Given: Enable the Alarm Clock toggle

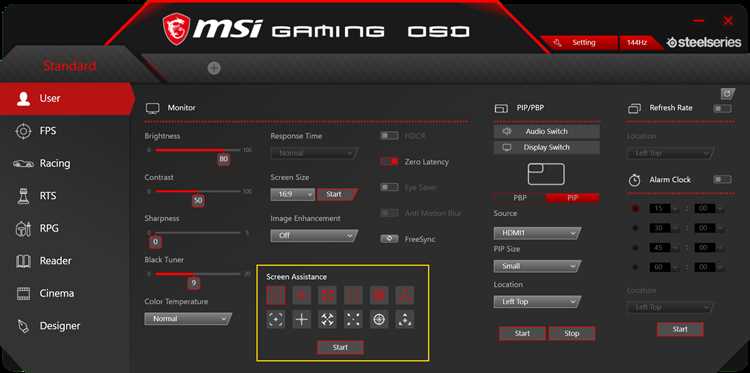Looking at the screenshot, I should pos(722,179).
